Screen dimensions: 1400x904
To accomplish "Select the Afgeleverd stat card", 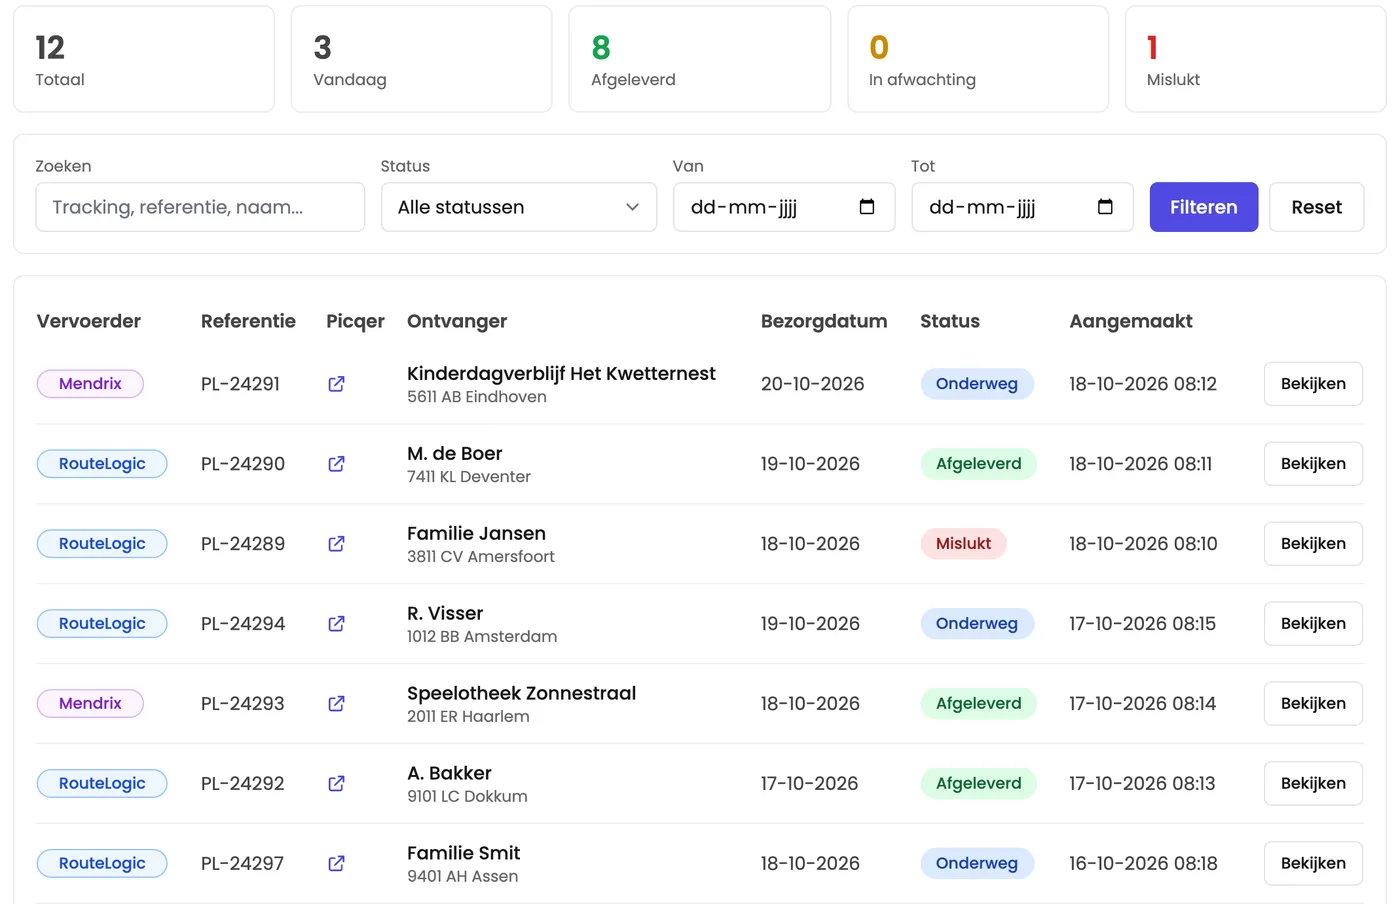I will coord(700,59).
